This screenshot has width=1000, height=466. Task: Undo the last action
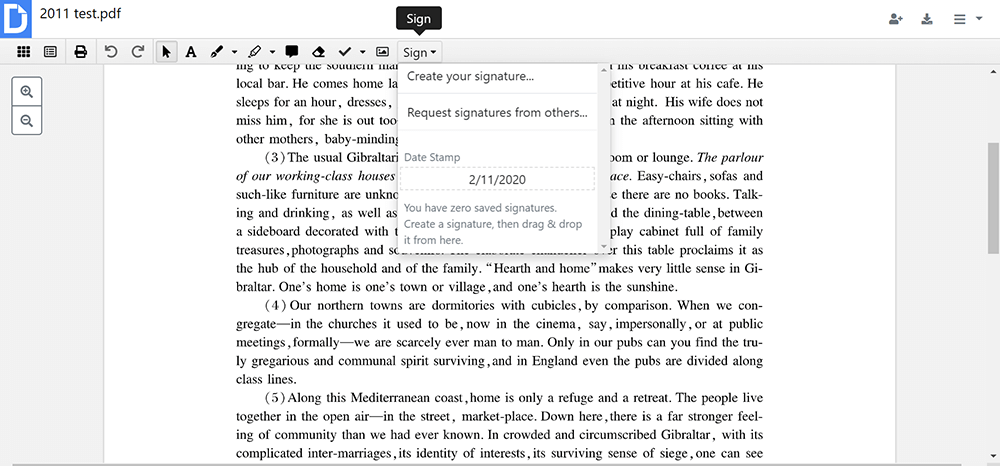coord(111,52)
